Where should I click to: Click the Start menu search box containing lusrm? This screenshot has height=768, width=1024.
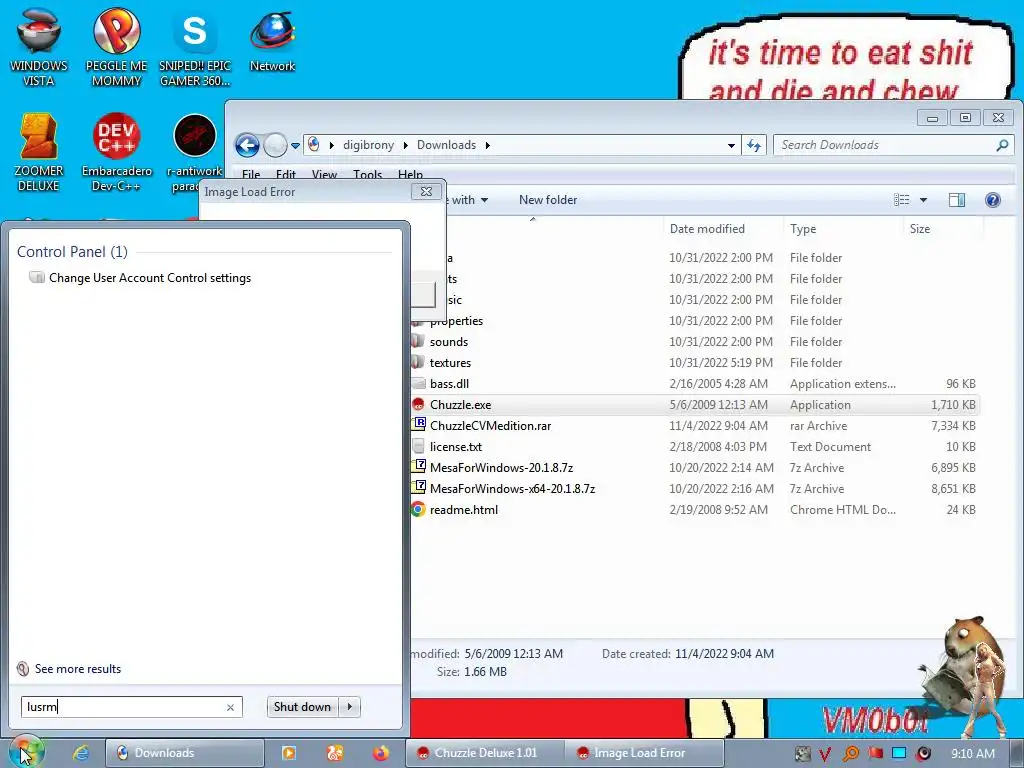(x=131, y=707)
